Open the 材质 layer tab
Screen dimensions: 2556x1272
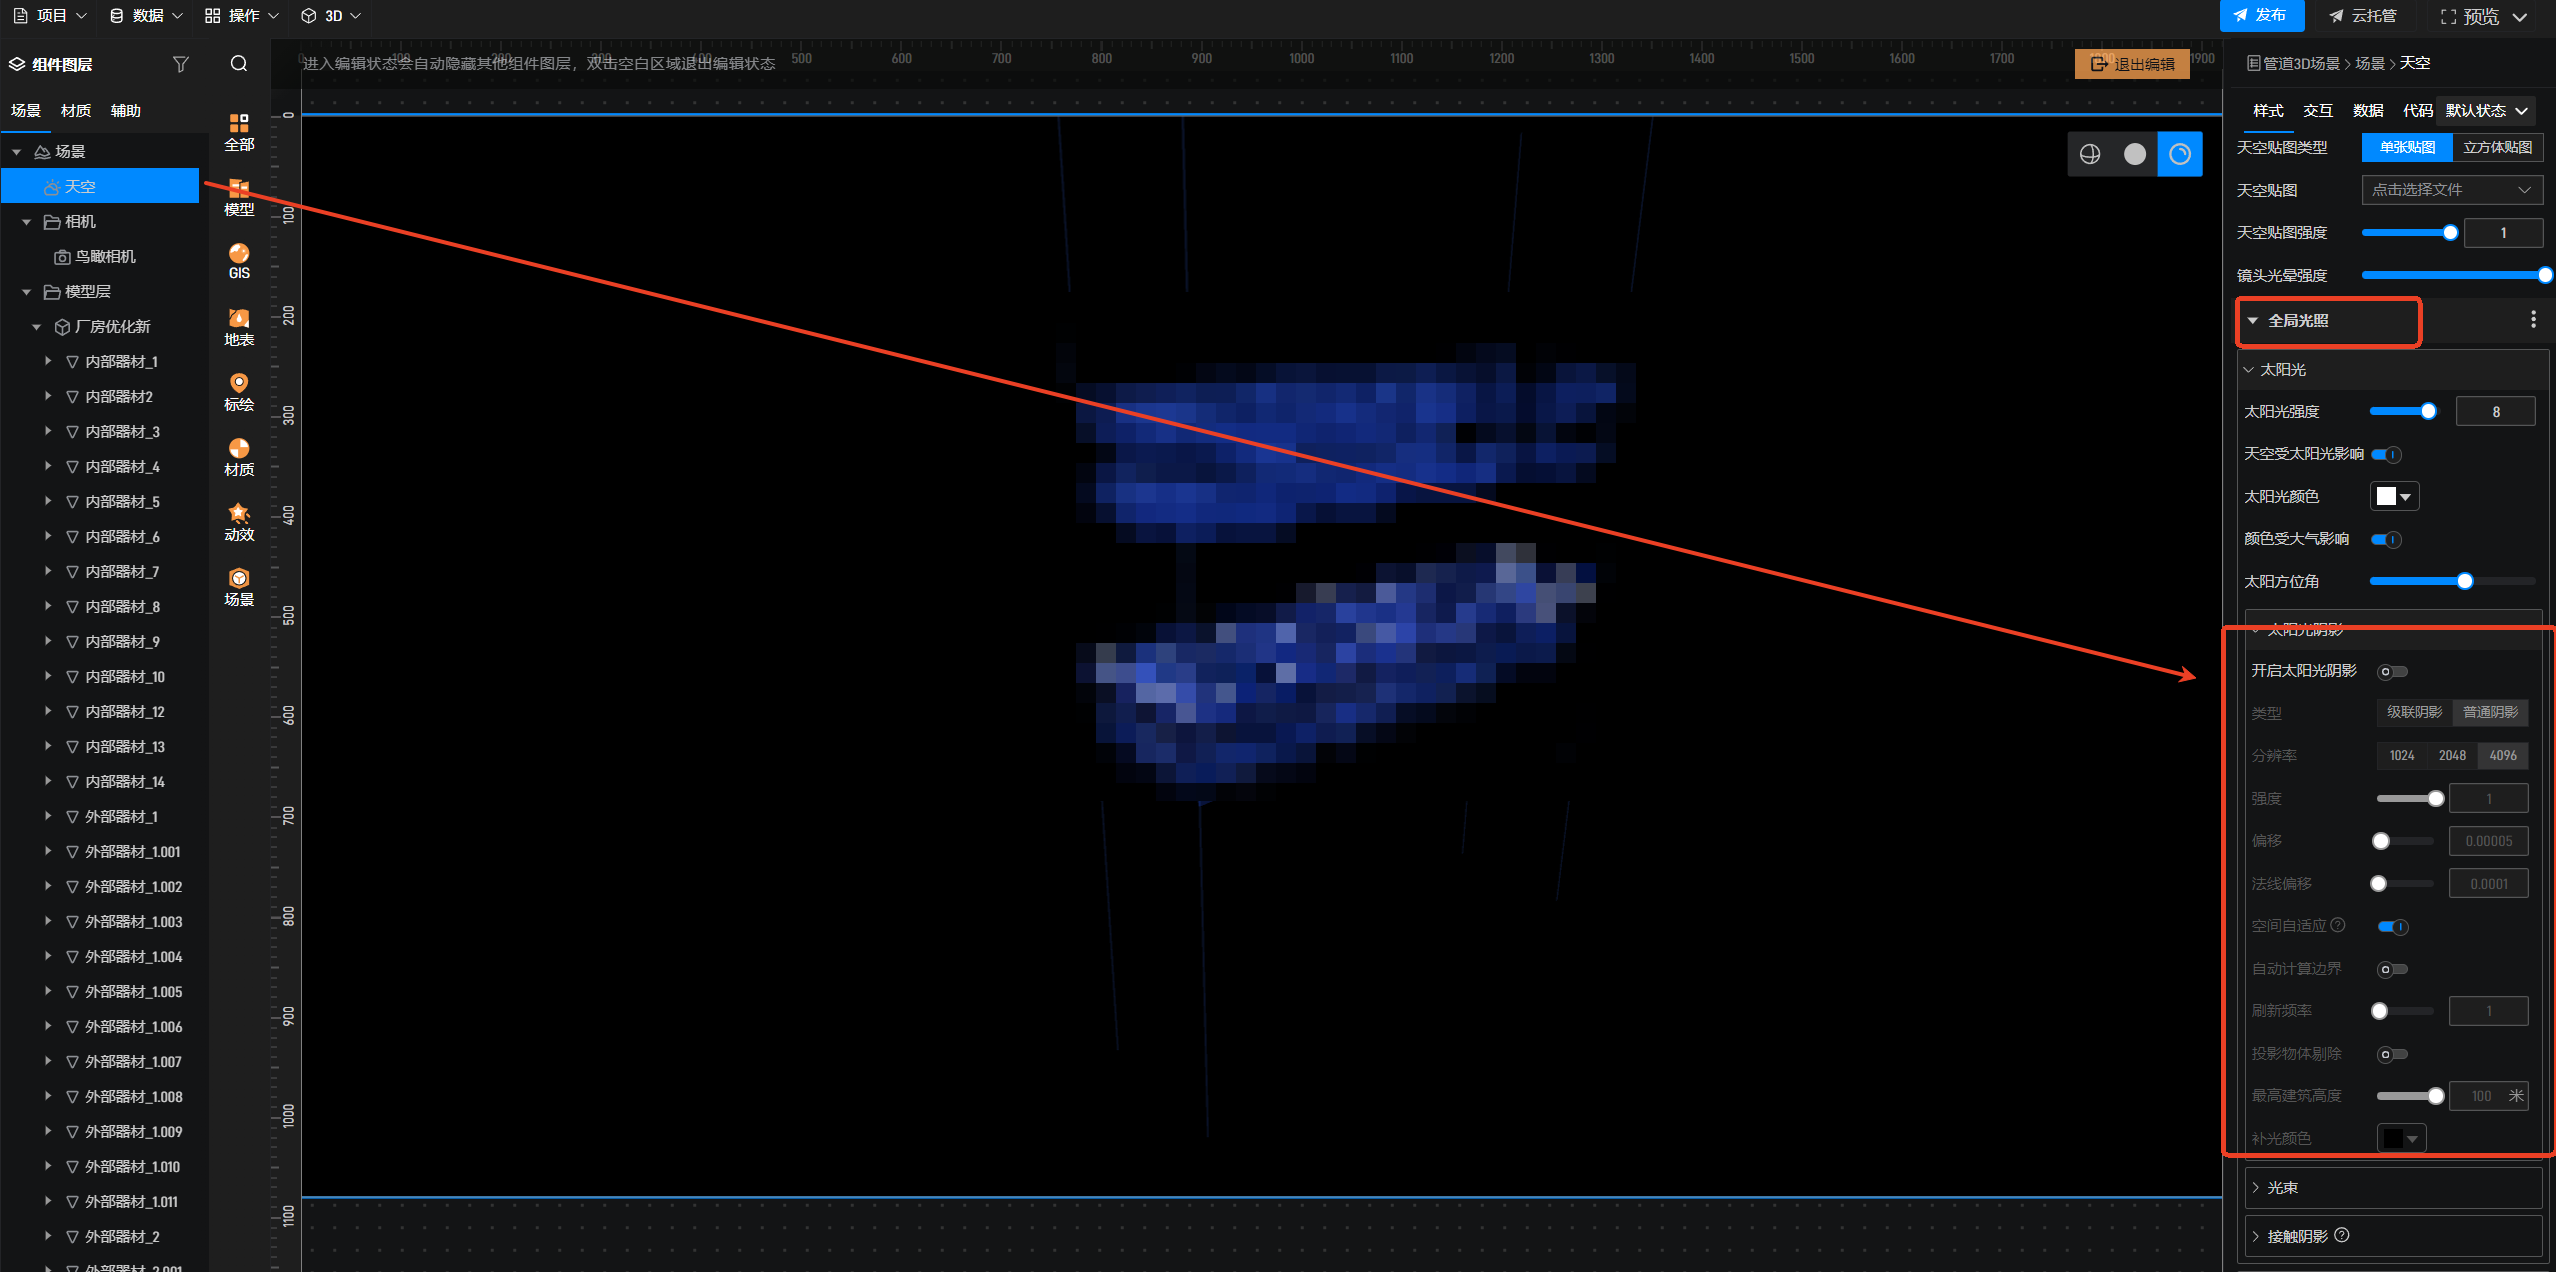[x=76, y=111]
